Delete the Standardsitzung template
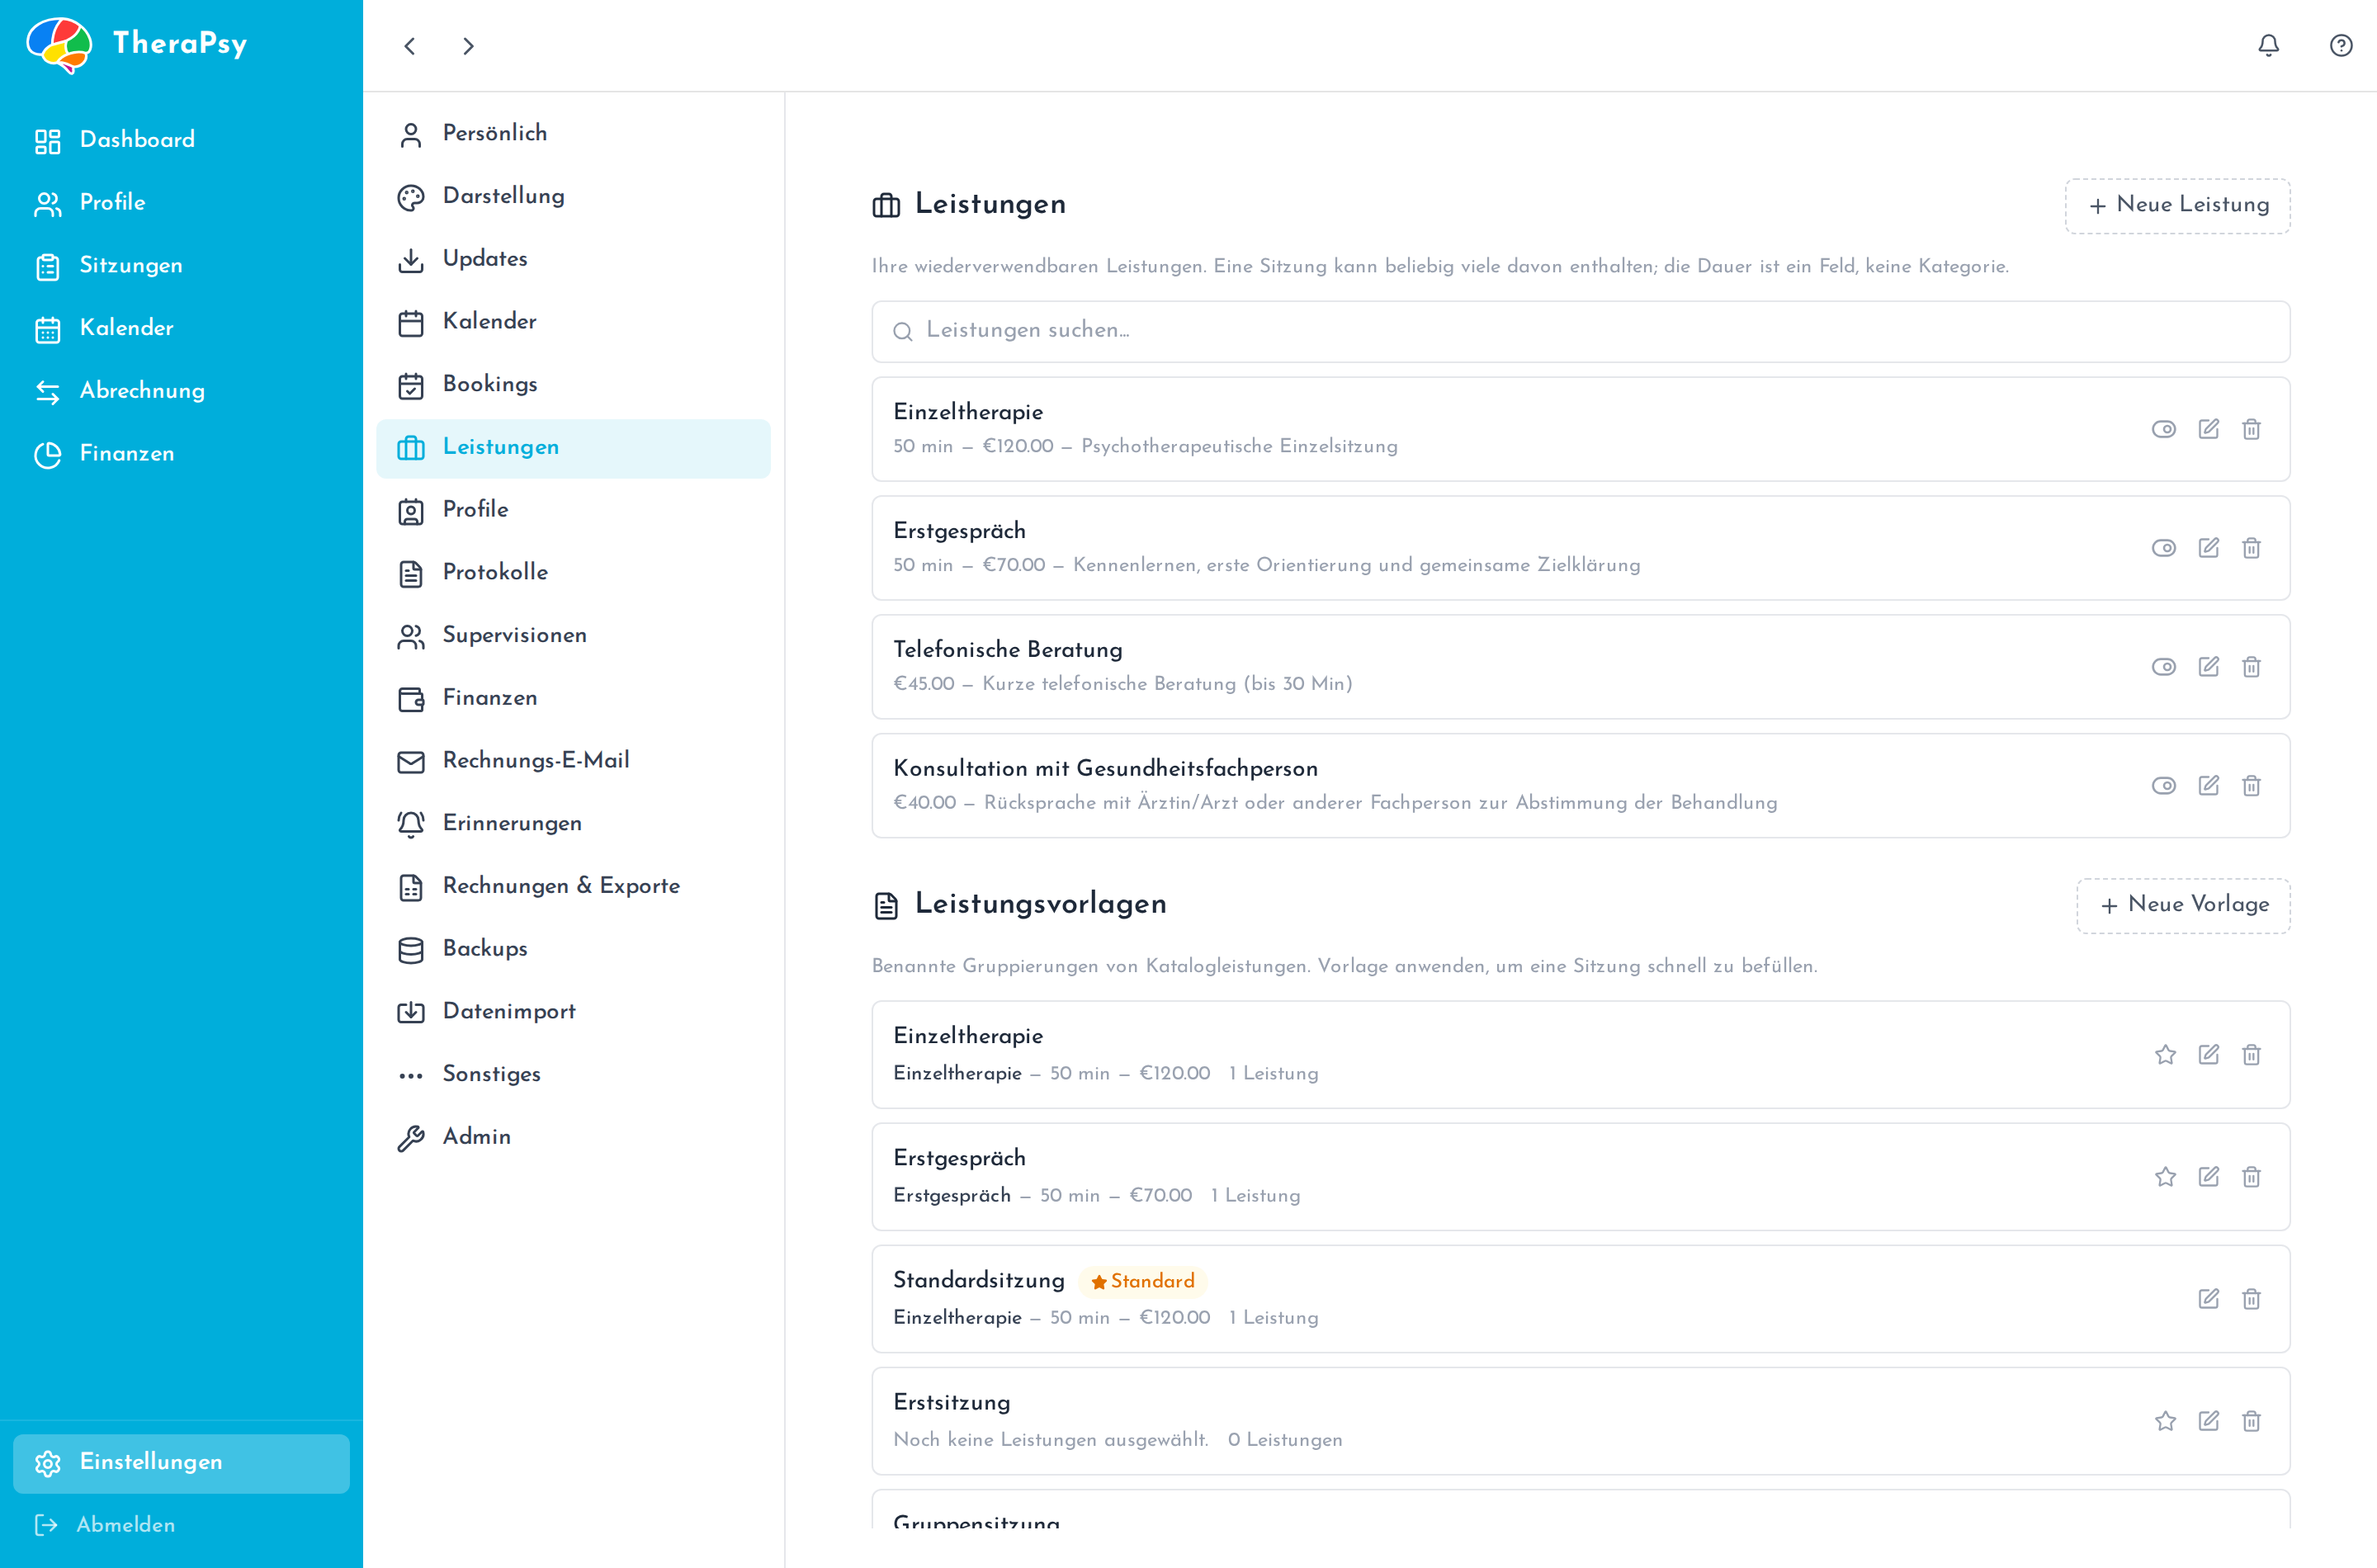This screenshot has height=1568, width=2377. click(2251, 1299)
